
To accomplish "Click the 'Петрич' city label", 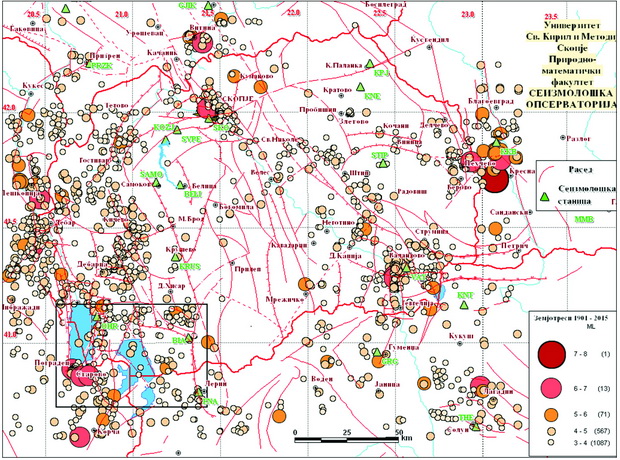I will pos(515,246).
